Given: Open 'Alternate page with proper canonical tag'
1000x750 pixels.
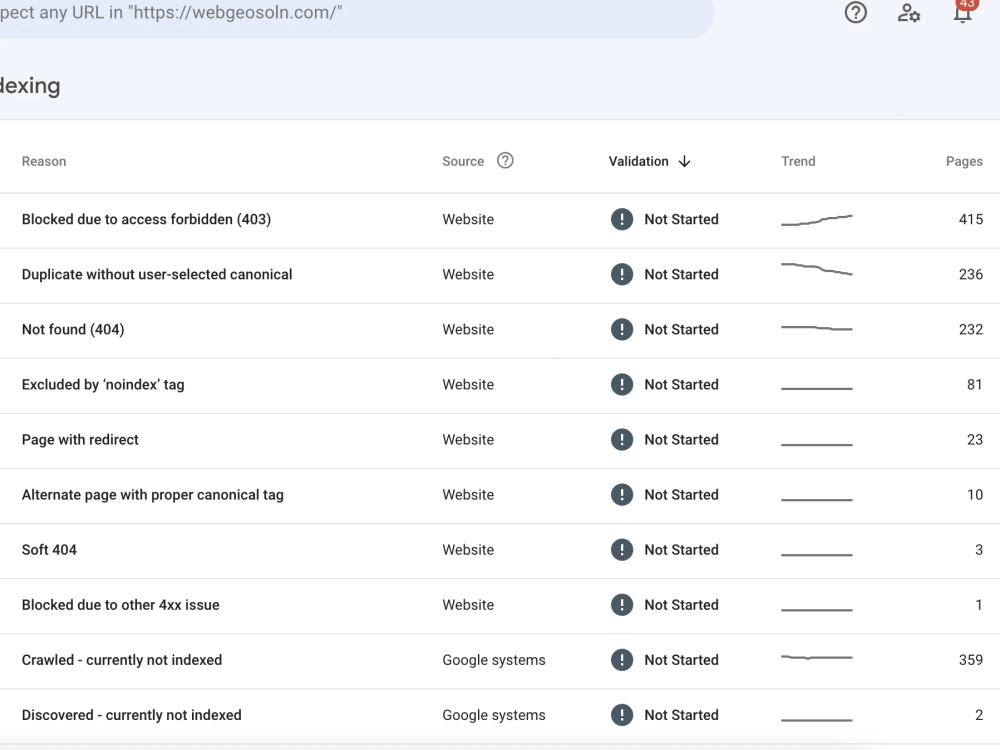Looking at the screenshot, I should click(152, 495).
